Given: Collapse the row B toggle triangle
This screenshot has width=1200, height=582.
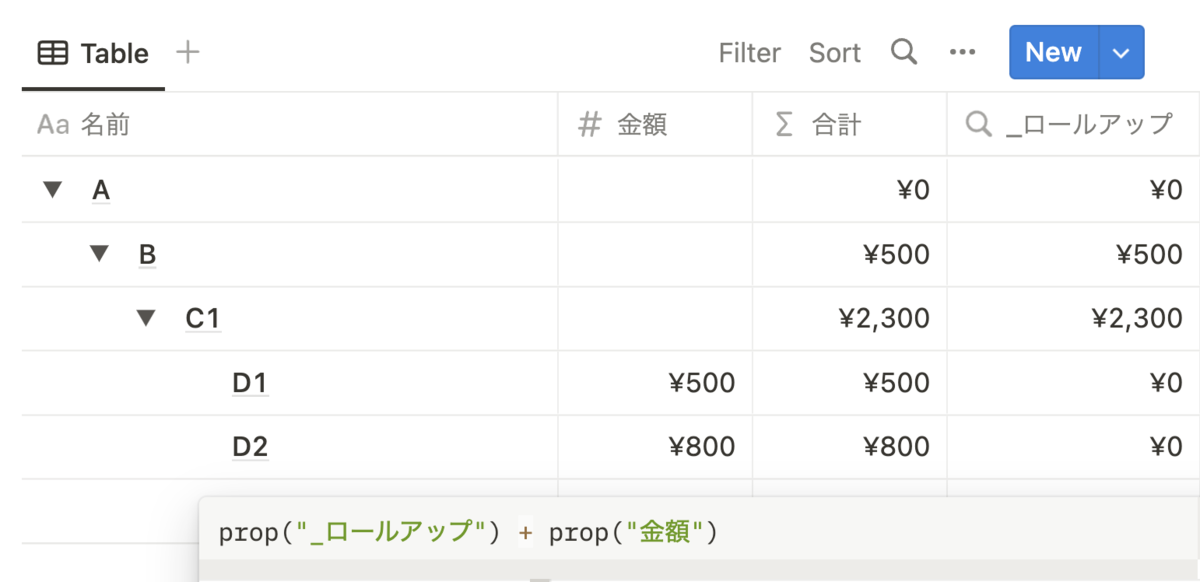Looking at the screenshot, I should click(99, 254).
